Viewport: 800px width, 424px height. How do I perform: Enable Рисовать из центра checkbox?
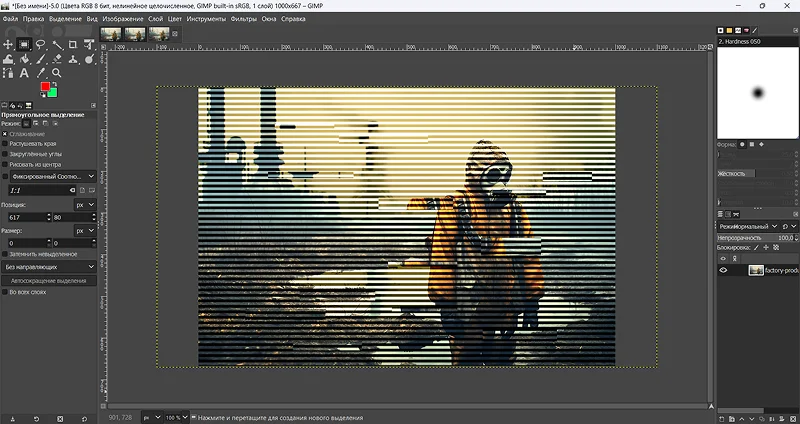pyautogui.click(x=5, y=165)
